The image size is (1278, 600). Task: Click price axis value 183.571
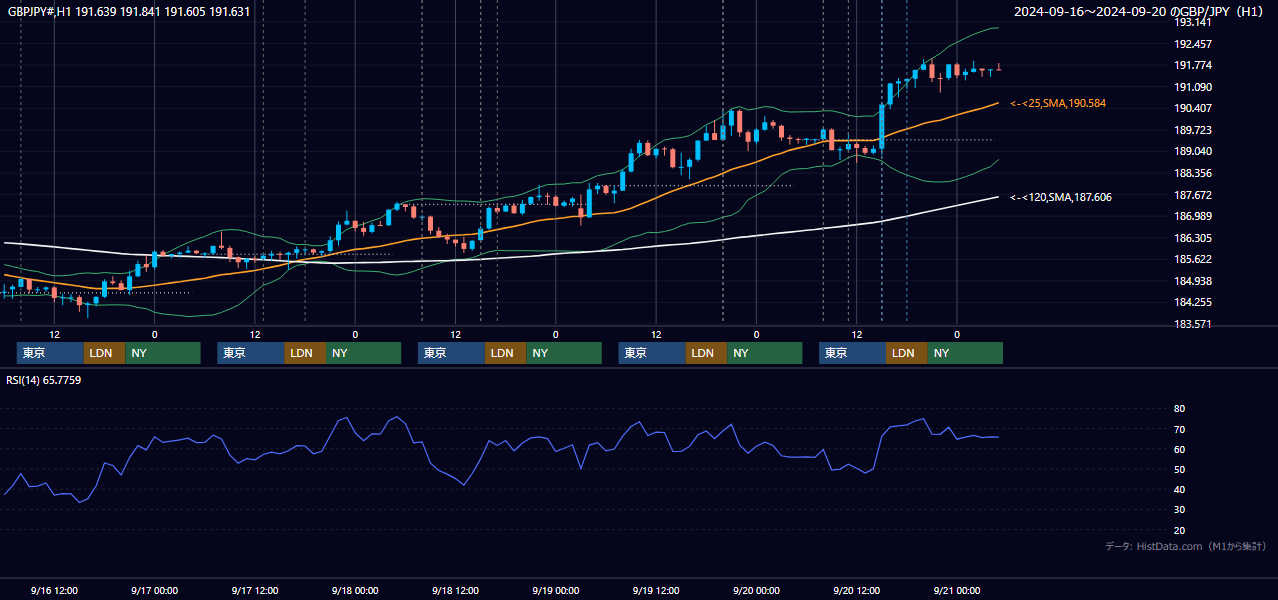coord(1193,324)
